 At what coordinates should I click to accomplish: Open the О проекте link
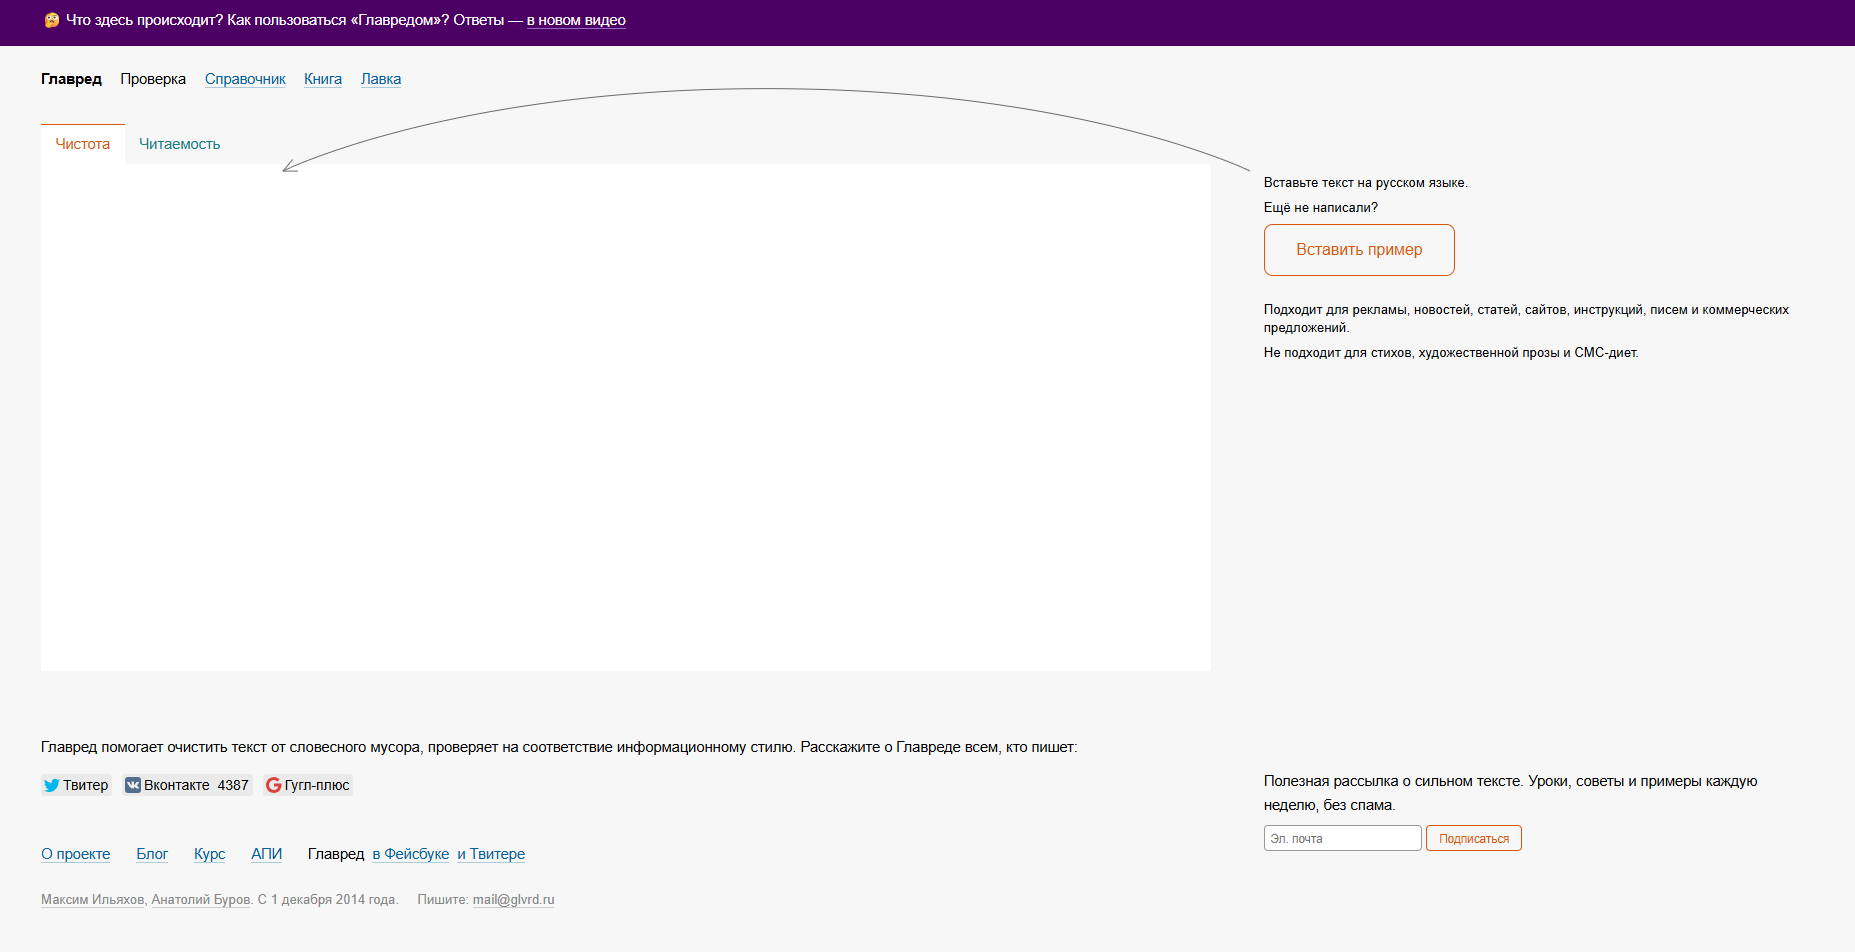pyautogui.click(x=76, y=854)
